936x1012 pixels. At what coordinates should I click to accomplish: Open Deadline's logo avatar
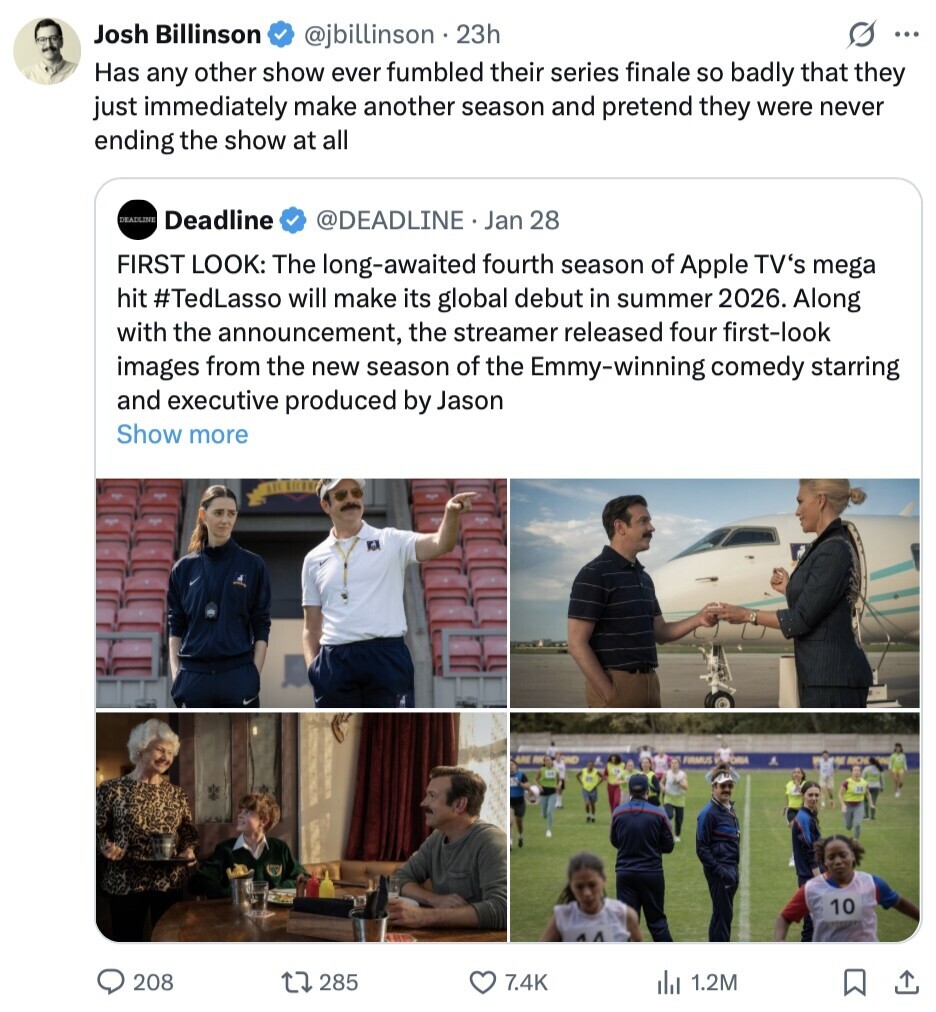pyautogui.click(x=137, y=220)
